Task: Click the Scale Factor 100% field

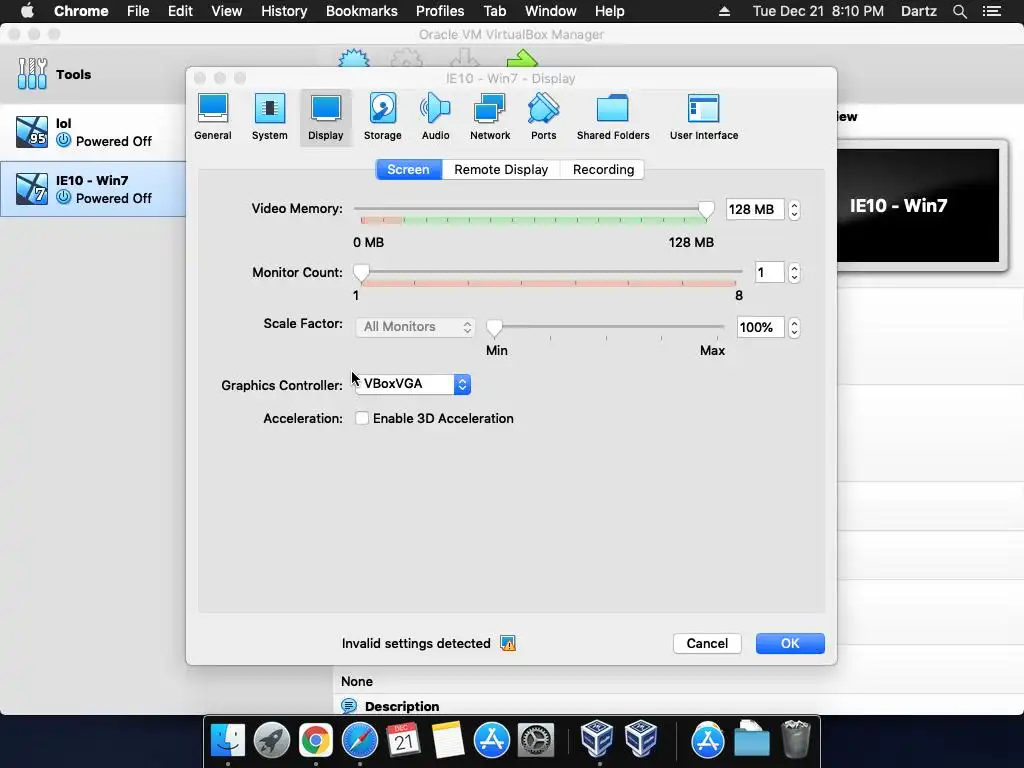Action: [x=760, y=327]
